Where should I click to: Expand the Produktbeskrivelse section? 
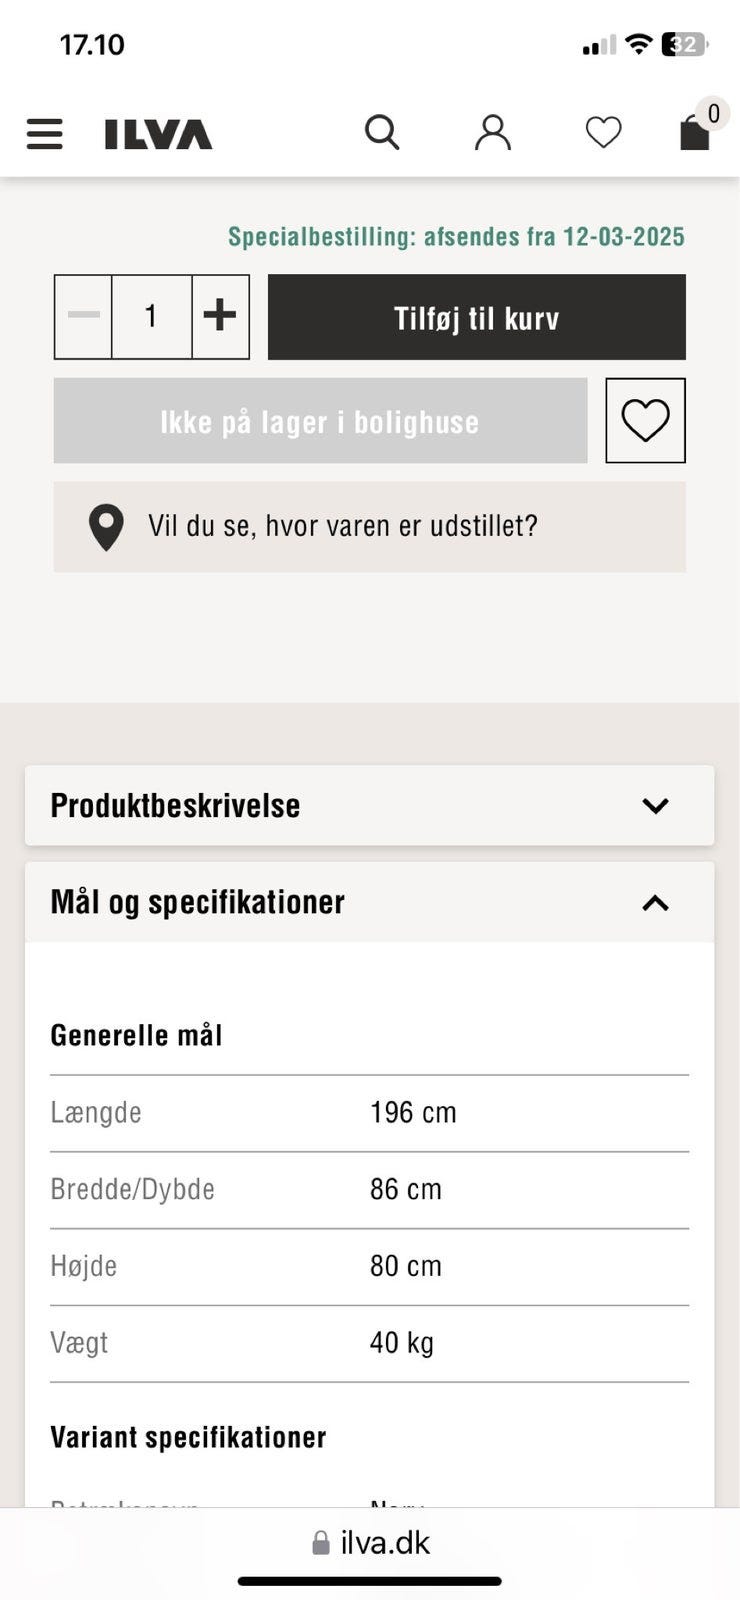tap(369, 806)
